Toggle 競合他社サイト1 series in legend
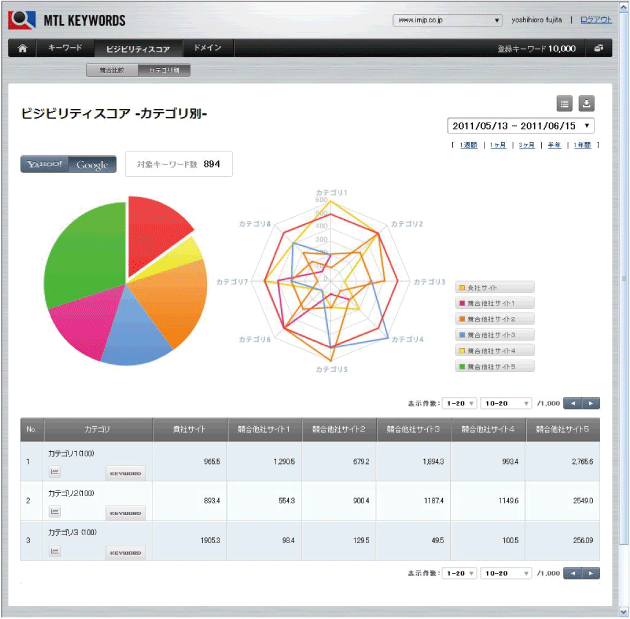 click(x=494, y=303)
